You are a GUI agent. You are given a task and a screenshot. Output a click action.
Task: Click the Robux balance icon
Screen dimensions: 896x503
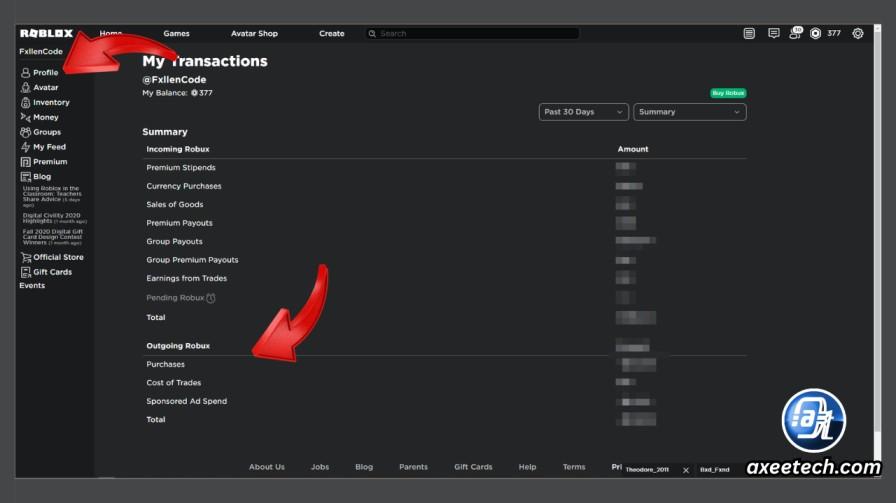(x=815, y=34)
